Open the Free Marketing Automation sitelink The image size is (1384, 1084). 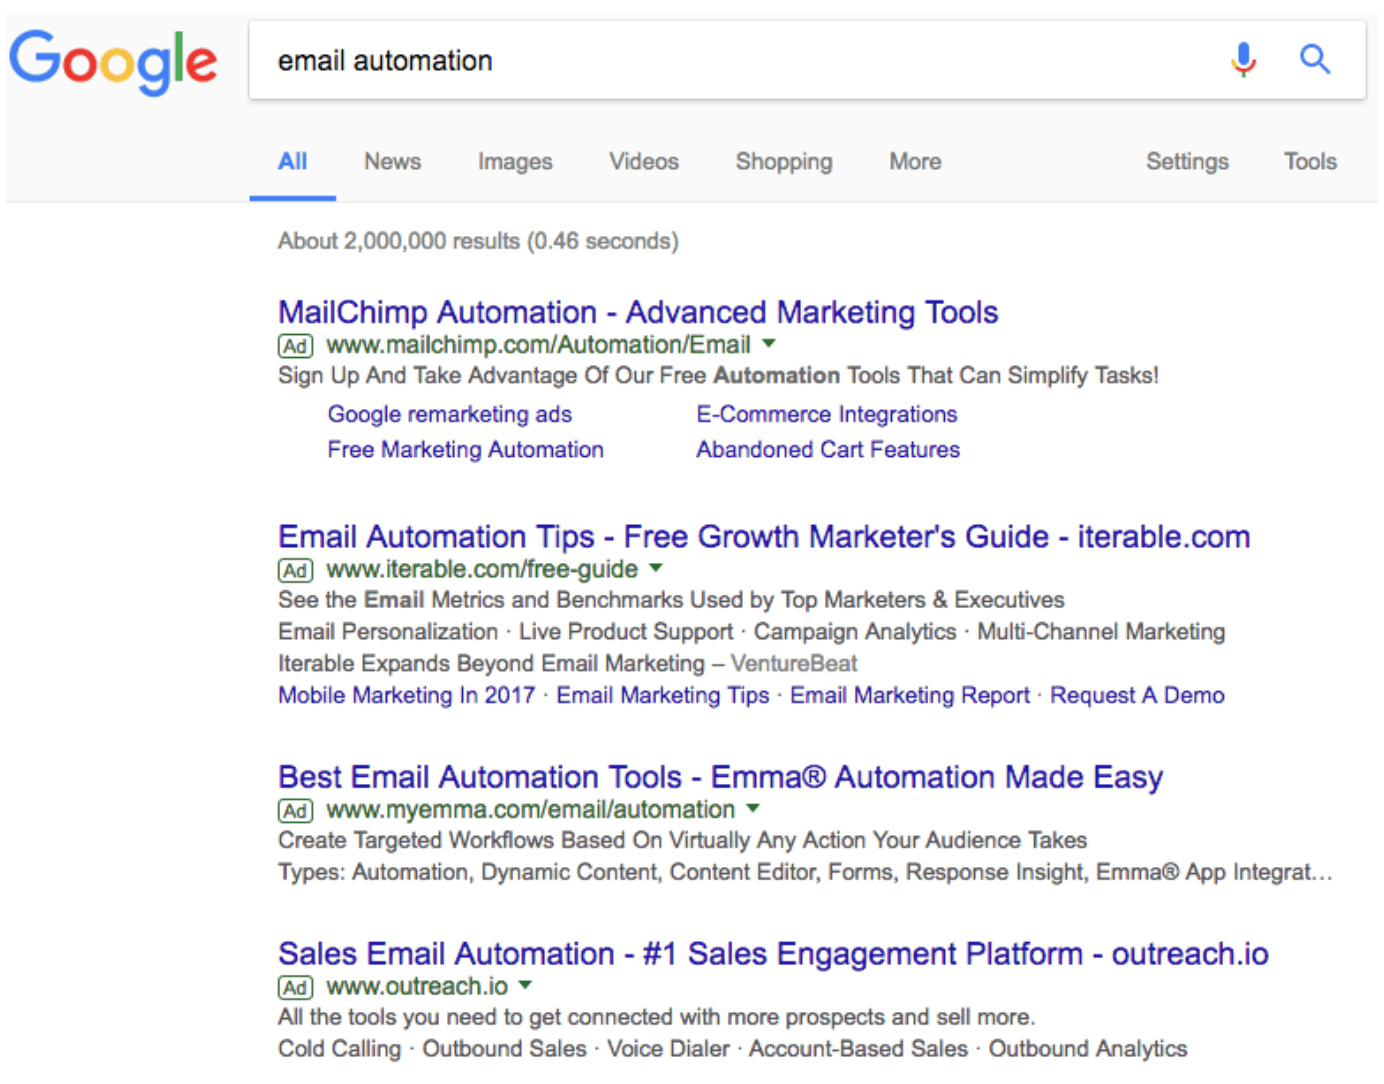click(x=466, y=450)
